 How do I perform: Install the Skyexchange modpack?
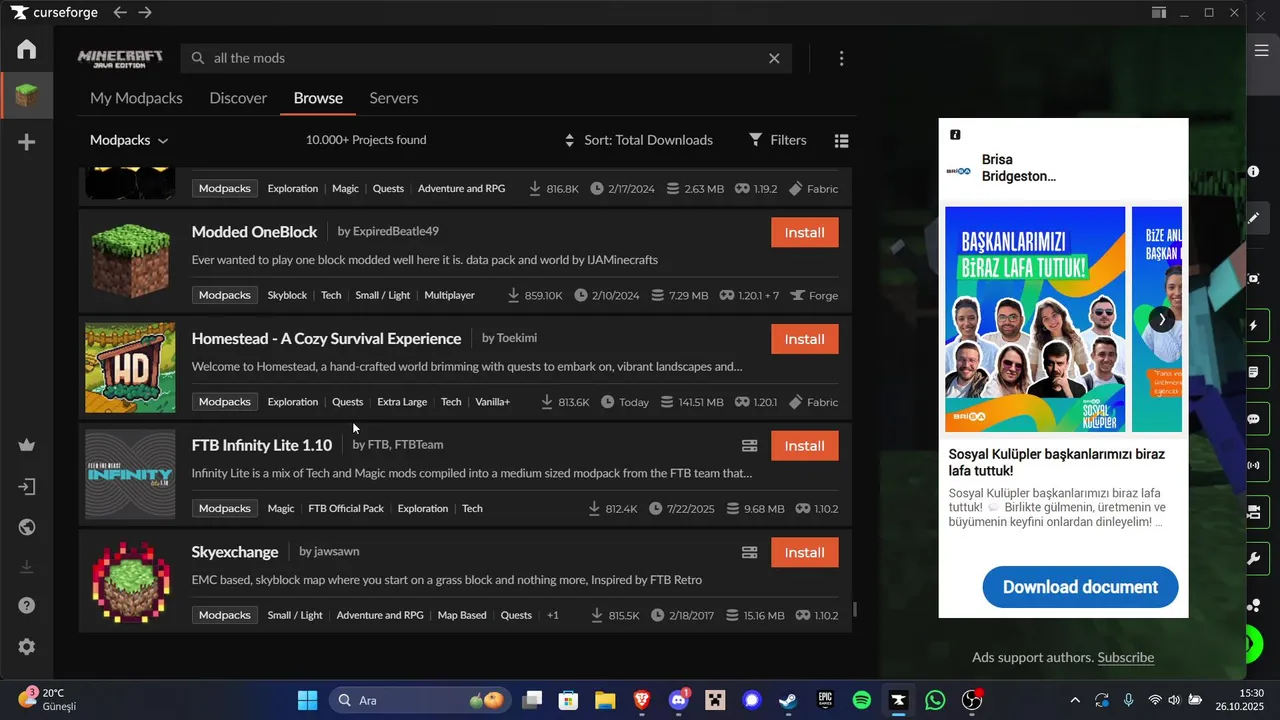tap(805, 553)
